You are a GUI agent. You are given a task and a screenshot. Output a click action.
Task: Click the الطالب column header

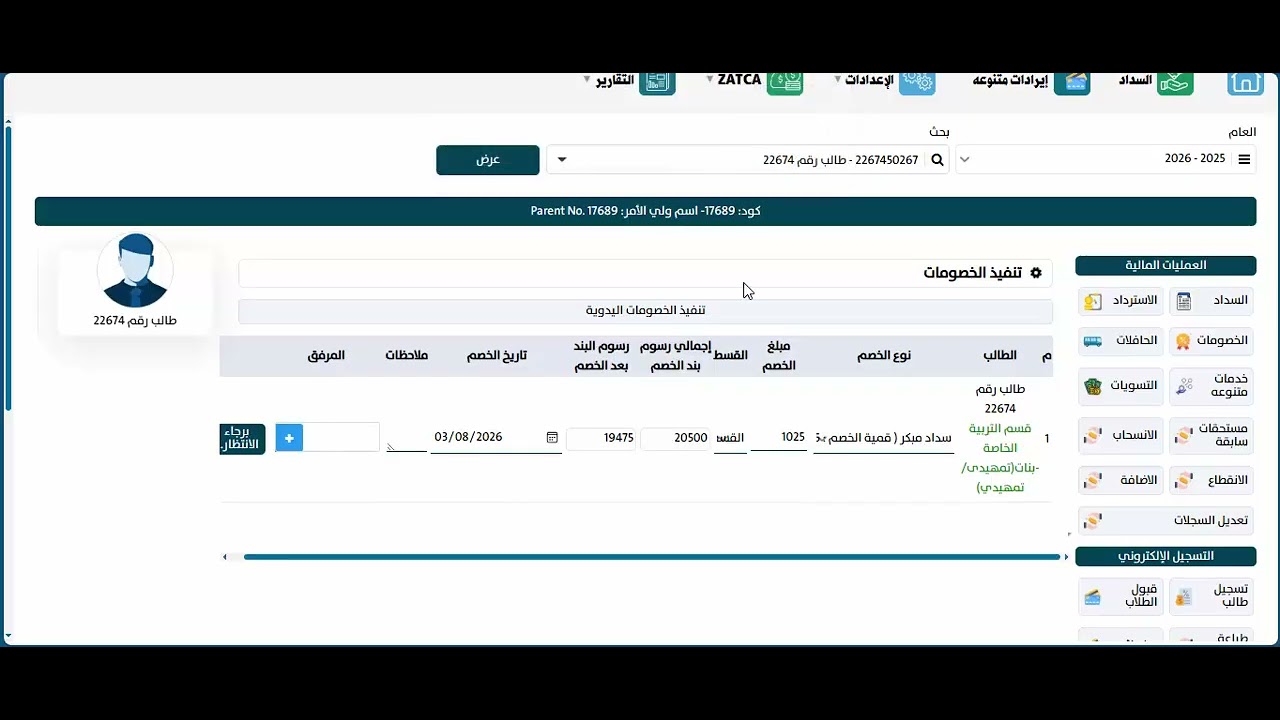pyautogui.click(x=1000, y=355)
